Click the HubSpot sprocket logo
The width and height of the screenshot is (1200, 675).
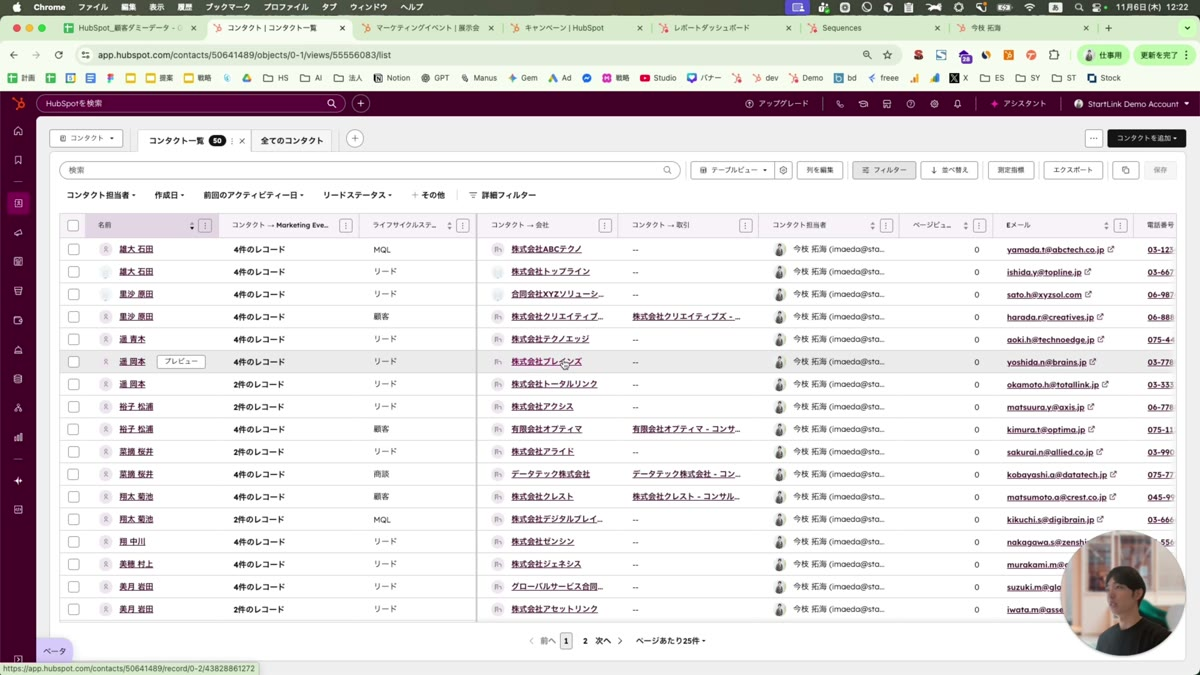18,104
